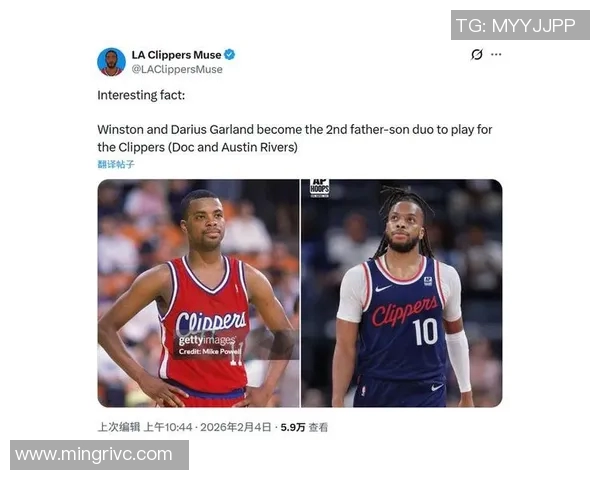Click the getty images watermark on left photo
Image resolution: width=600 pixels, height=480 pixels.
point(207,340)
